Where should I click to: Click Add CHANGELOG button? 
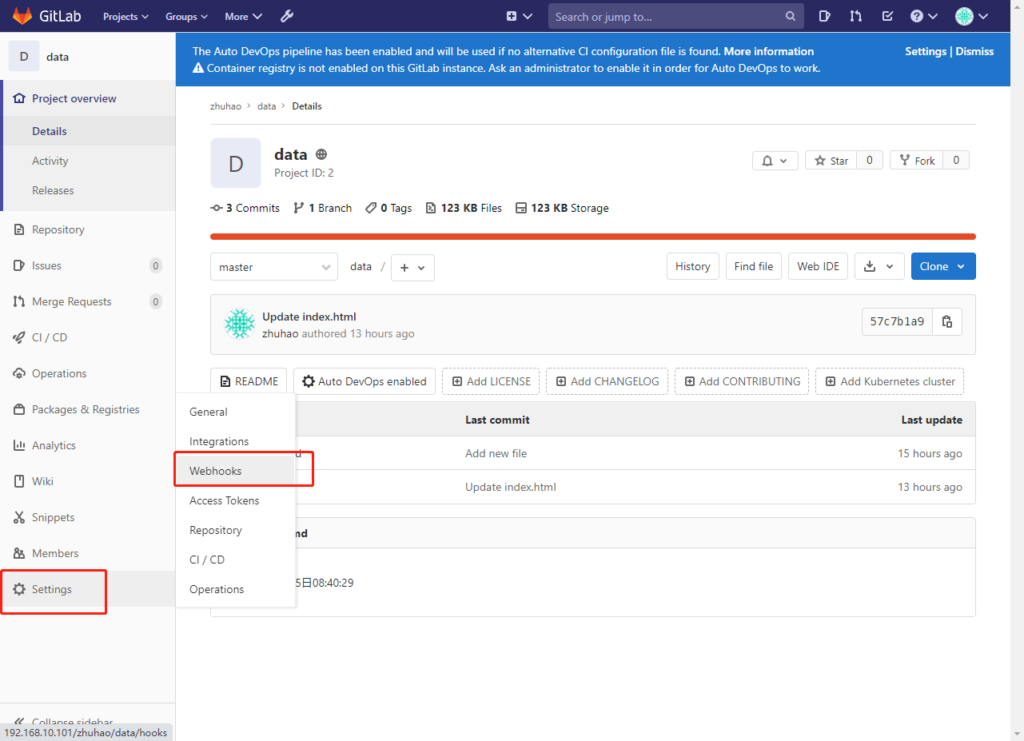pyautogui.click(x=607, y=381)
